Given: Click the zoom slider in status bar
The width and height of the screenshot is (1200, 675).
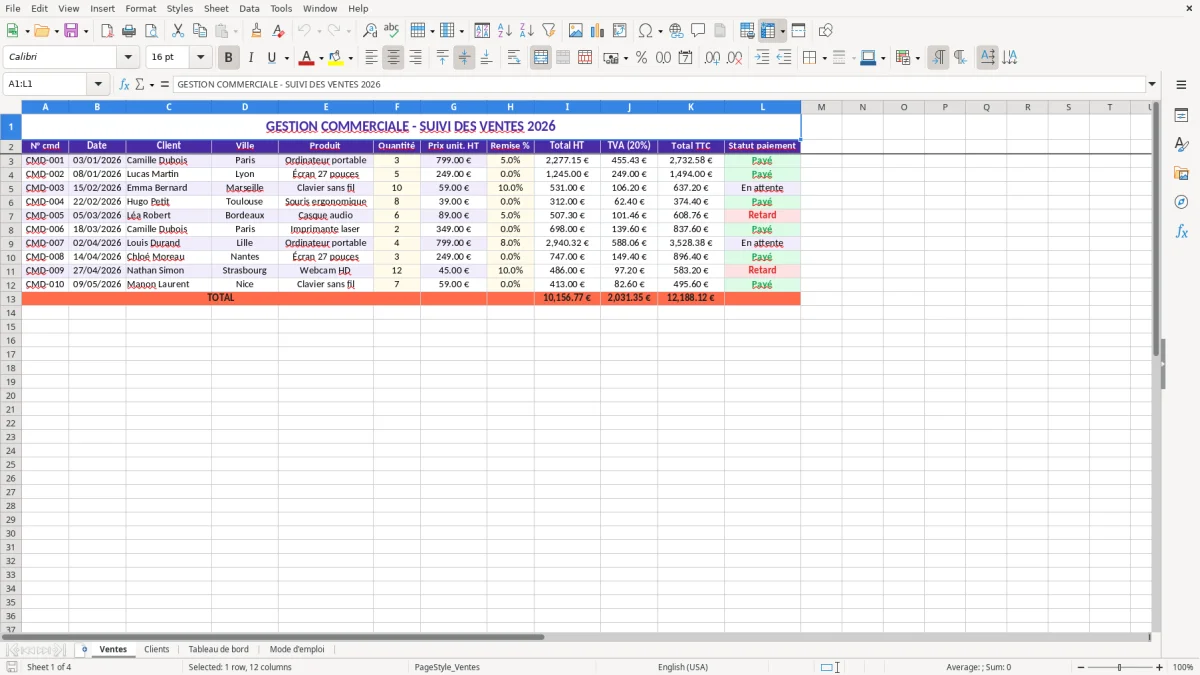Looking at the screenshot, I should tap(1120, 667).
